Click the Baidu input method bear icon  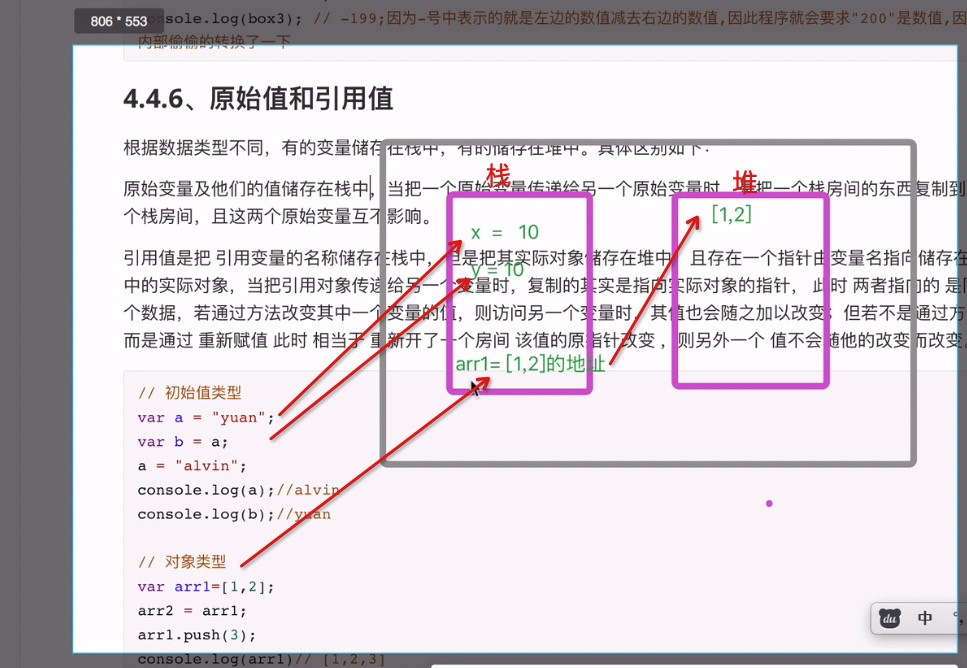(889, 618)
